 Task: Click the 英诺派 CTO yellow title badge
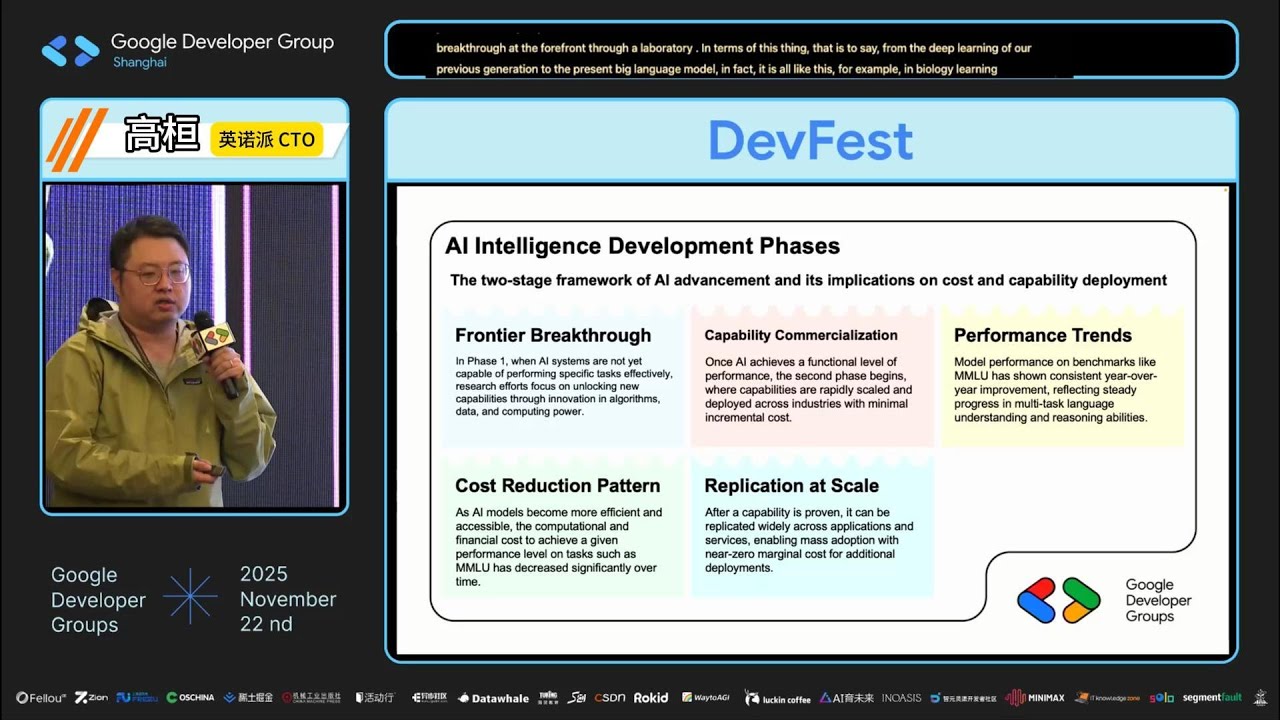pos(267,140)
